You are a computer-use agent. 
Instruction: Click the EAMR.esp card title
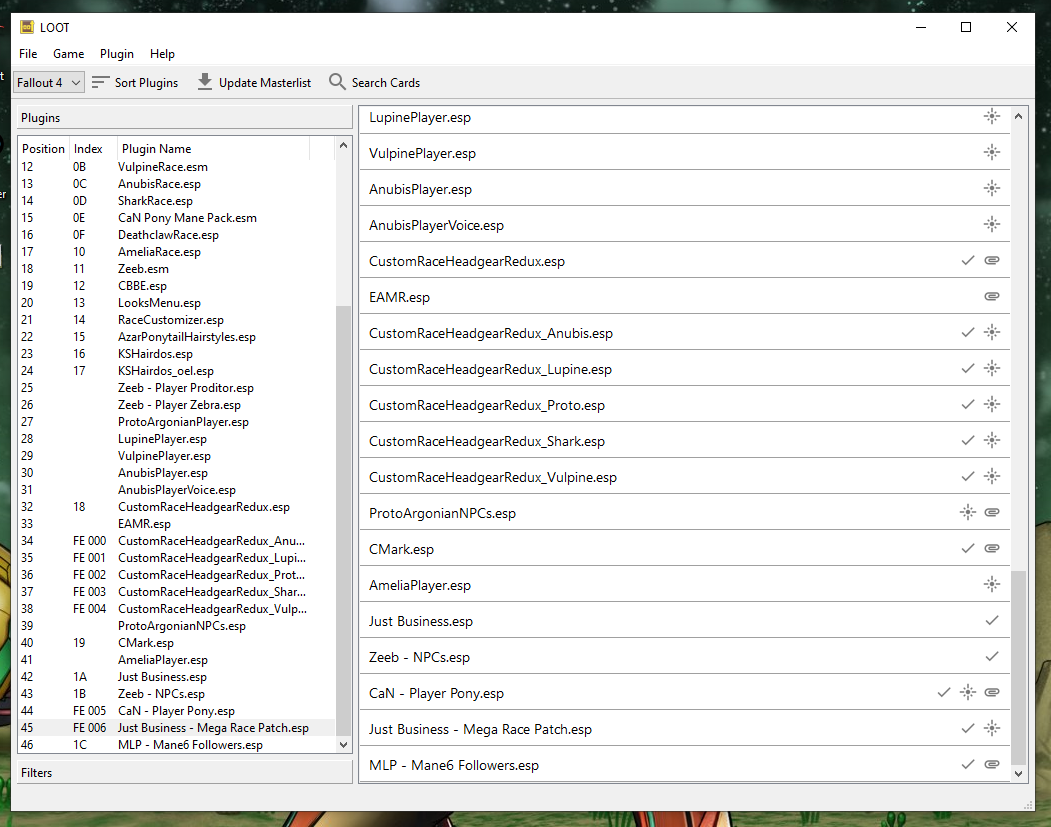399,297
